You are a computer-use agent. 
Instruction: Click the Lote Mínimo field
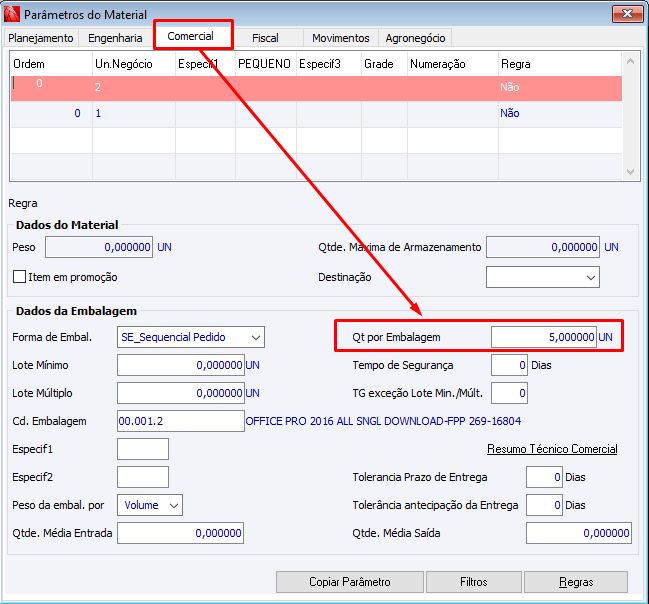(180, 365)
